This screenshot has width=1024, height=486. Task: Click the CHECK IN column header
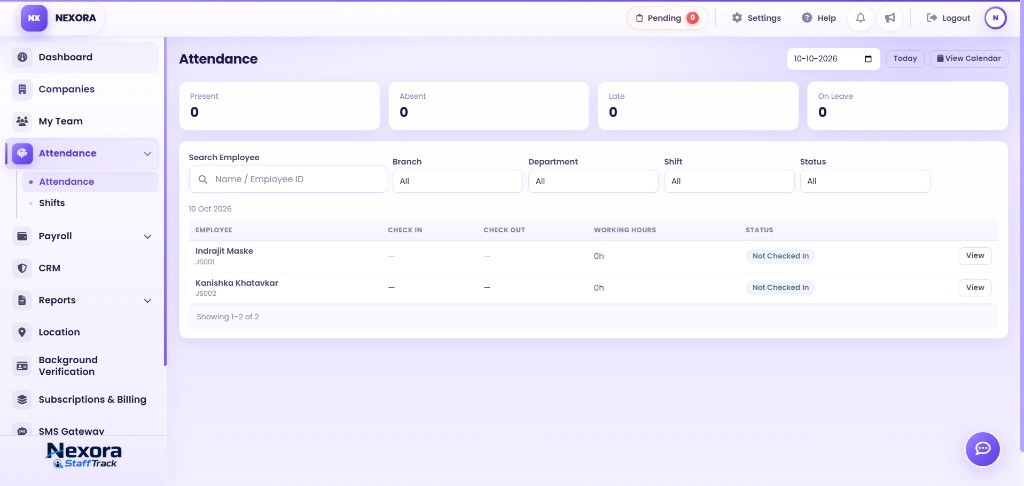click(x=405, y=230)
